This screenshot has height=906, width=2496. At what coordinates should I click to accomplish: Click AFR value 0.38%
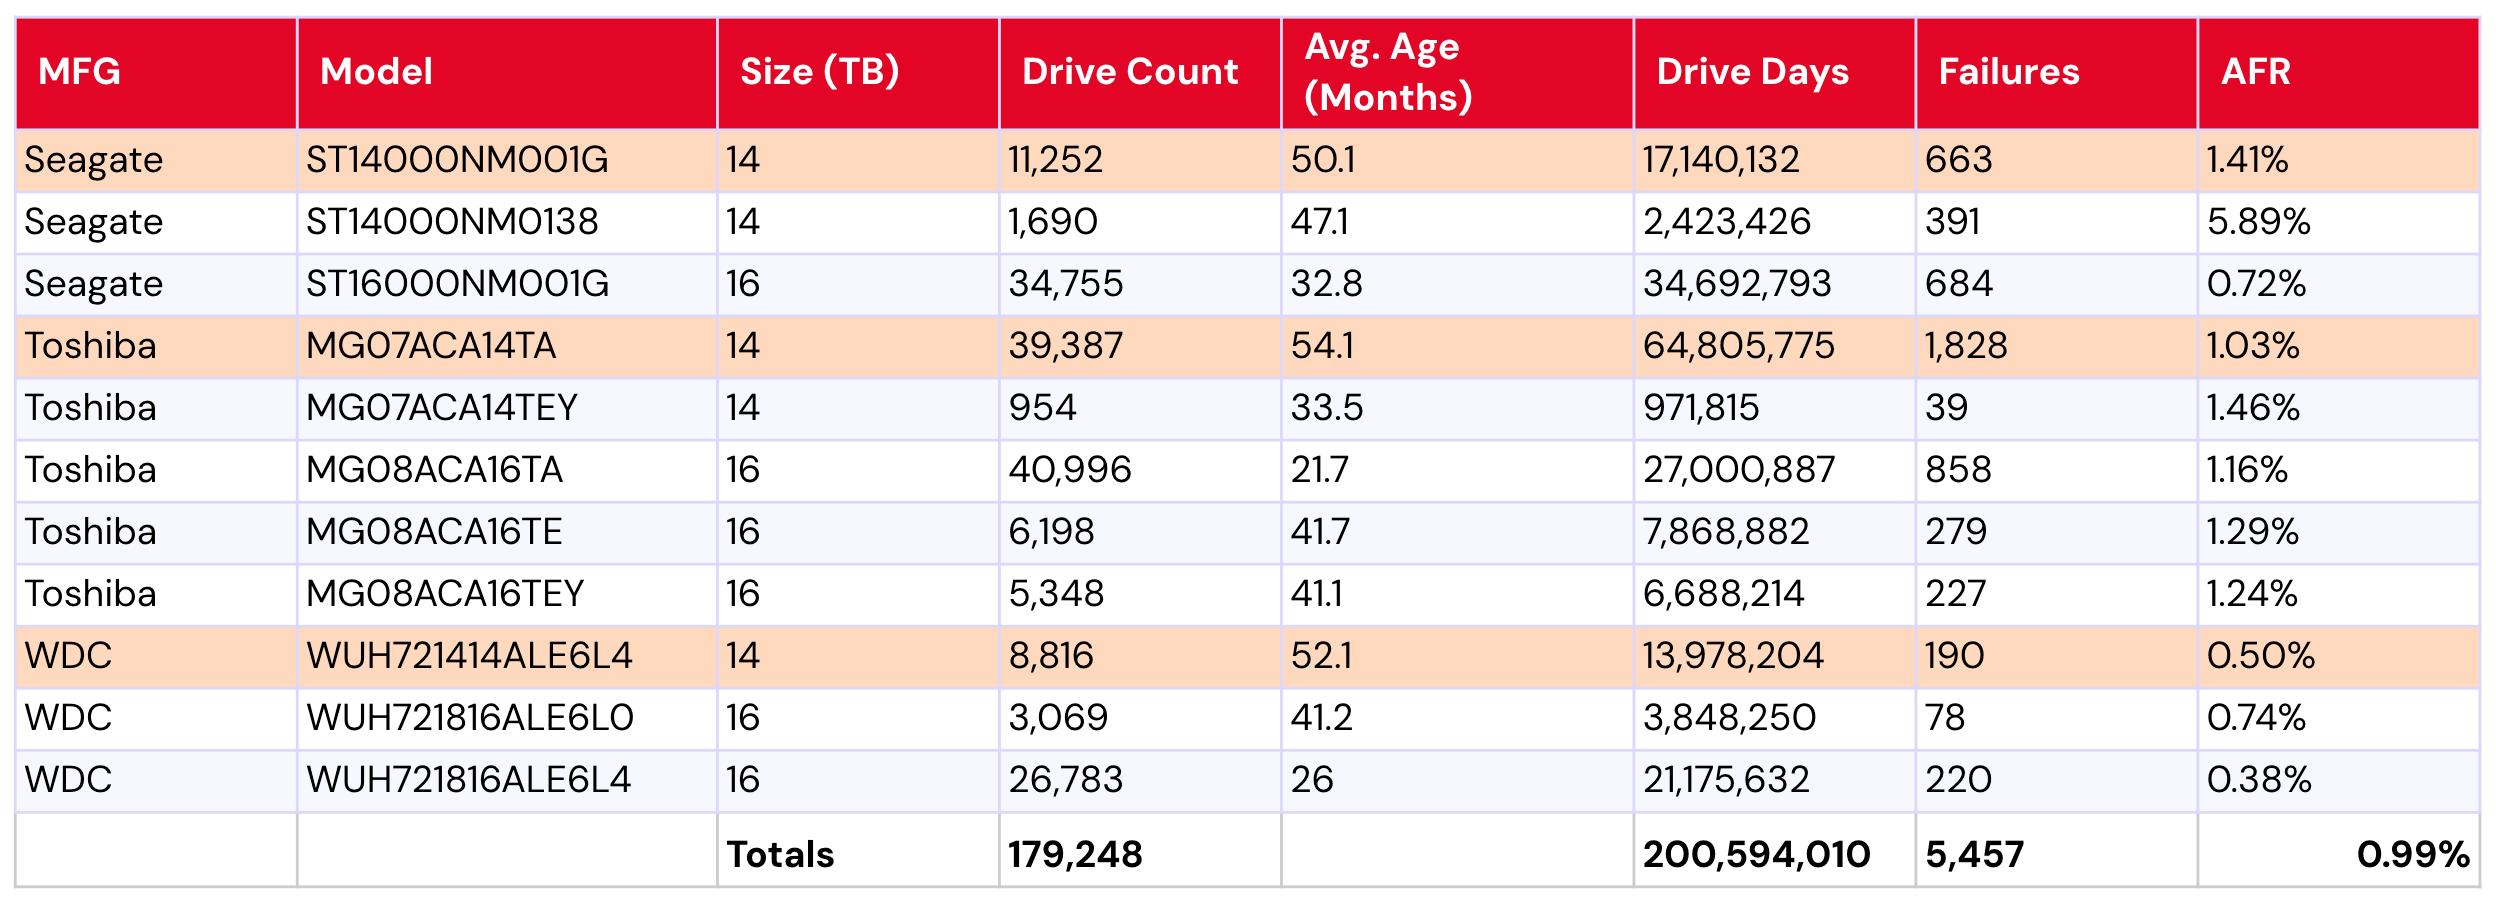pos(2259,780)
